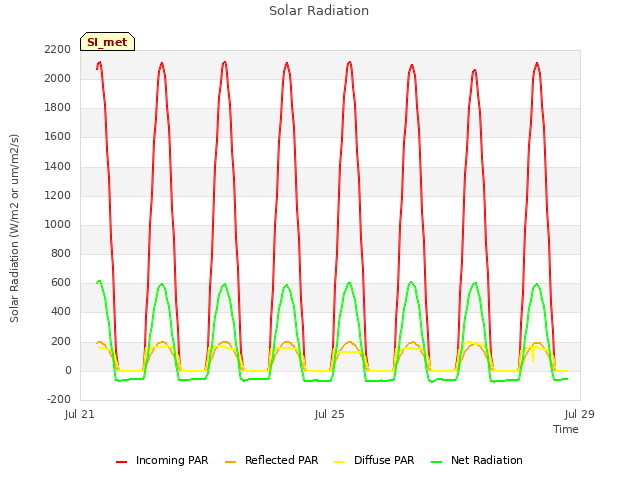Click the yellow Diffuse PAR legend swatch
This screenshot has height=480, width=640.
click(339, 462)
